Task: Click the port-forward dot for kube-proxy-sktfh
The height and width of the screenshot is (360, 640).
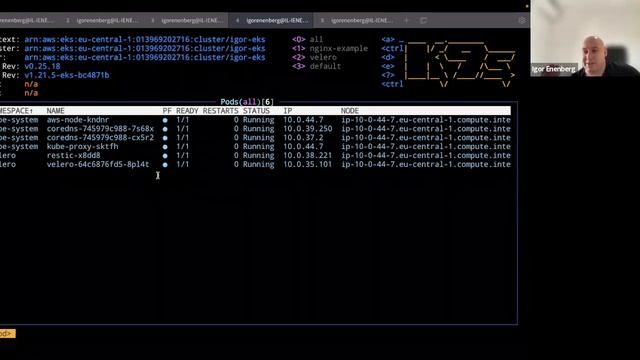Action: (x=165, y=147)
